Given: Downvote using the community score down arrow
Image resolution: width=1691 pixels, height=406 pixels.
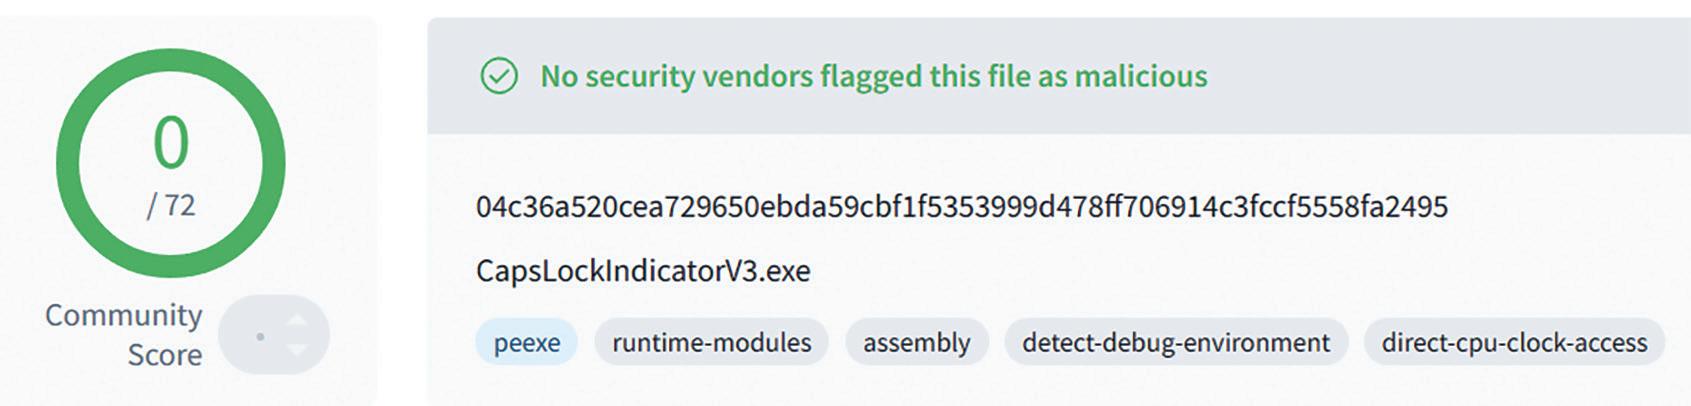Looking at the screenshot, I should [297, 349].
